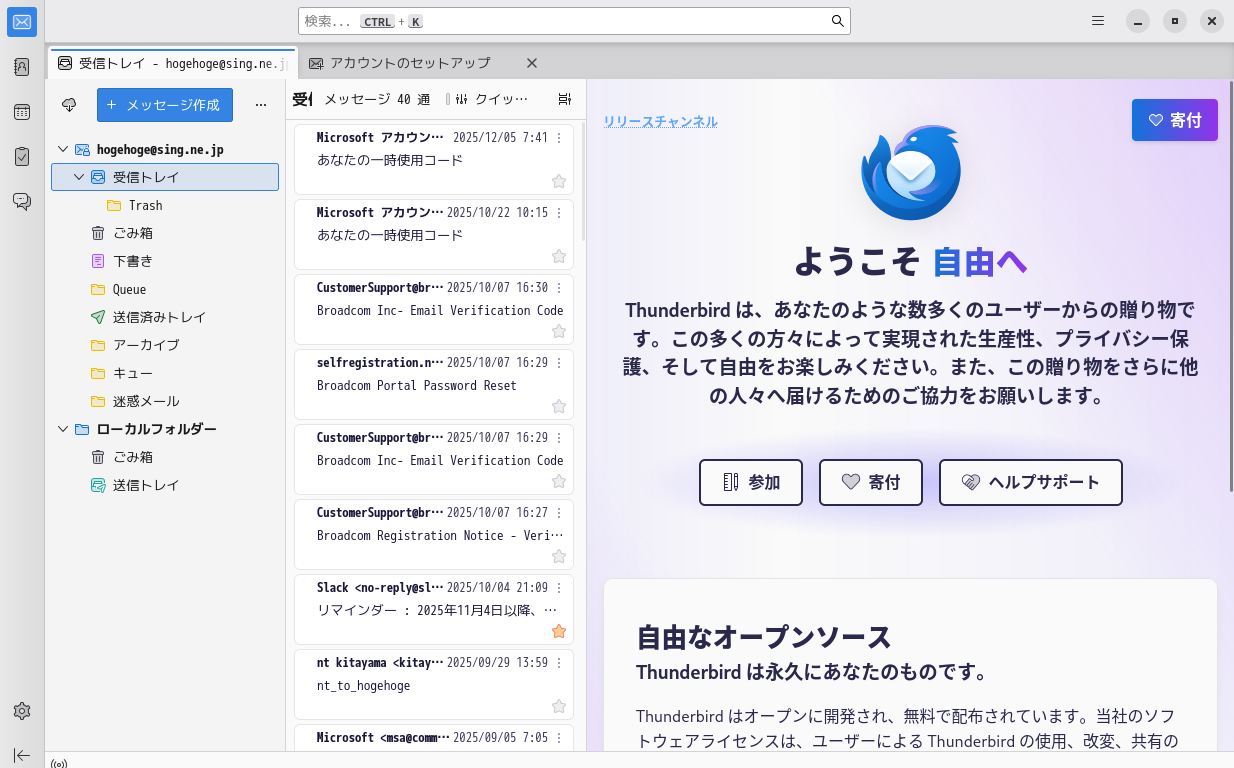Viewport: 1234px width, 768px height.
Task: Open the Chat space icon
Action: (22, 202)
